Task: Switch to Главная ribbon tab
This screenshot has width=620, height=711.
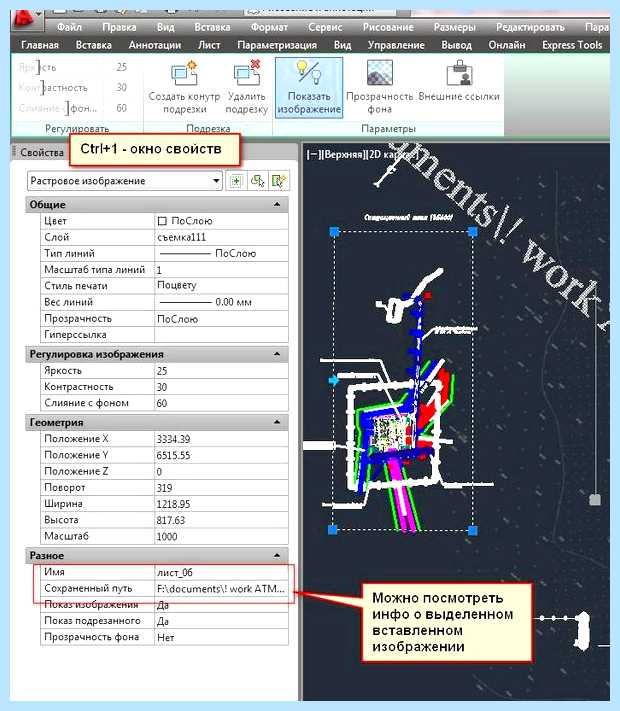Action: click(40, 45)
